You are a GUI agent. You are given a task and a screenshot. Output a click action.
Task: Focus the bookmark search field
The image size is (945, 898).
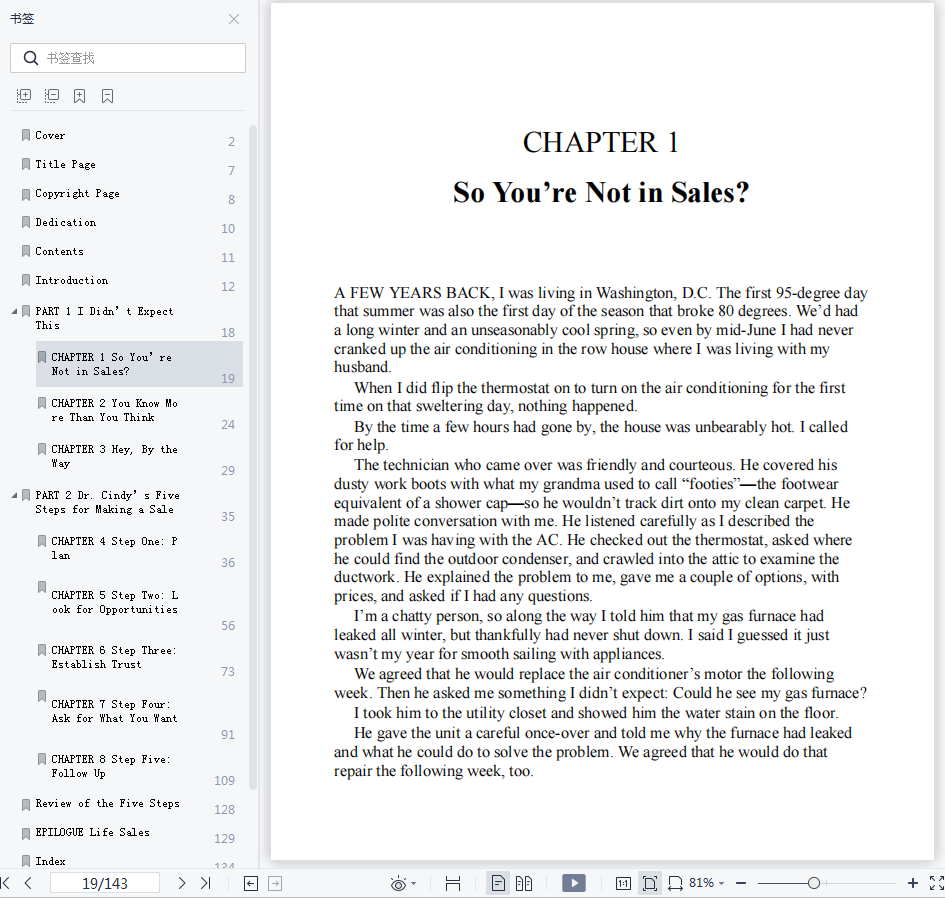pos(128,58)
